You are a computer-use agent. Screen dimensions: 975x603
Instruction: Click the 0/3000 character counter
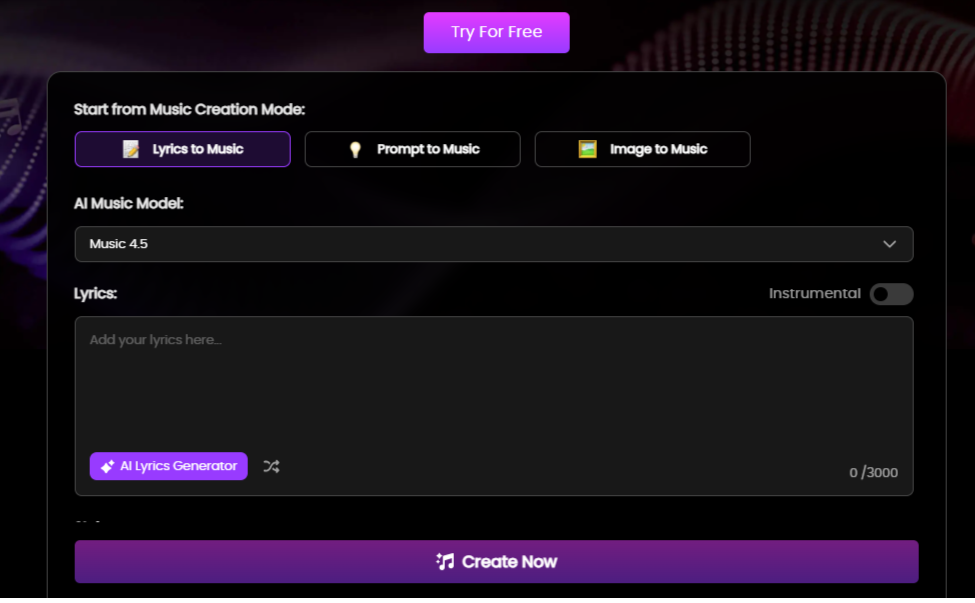coord(873,472)
